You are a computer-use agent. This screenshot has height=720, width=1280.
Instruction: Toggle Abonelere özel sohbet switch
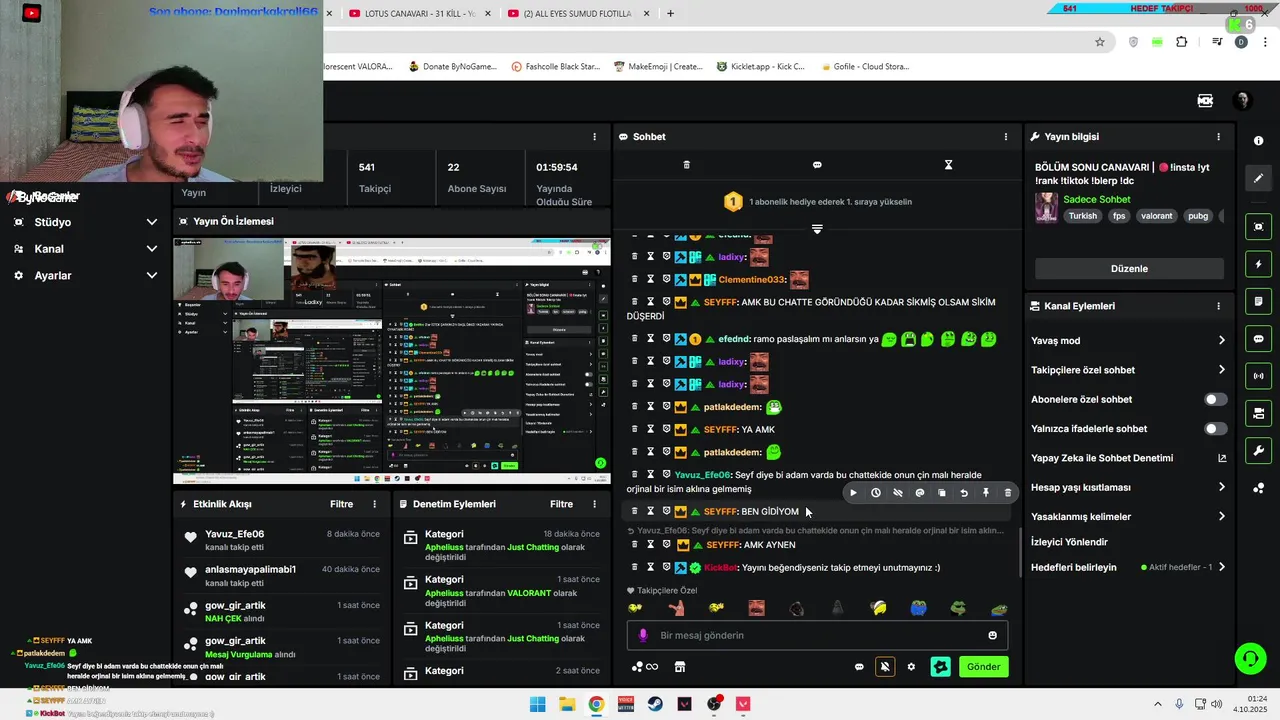pos(1215,399)
